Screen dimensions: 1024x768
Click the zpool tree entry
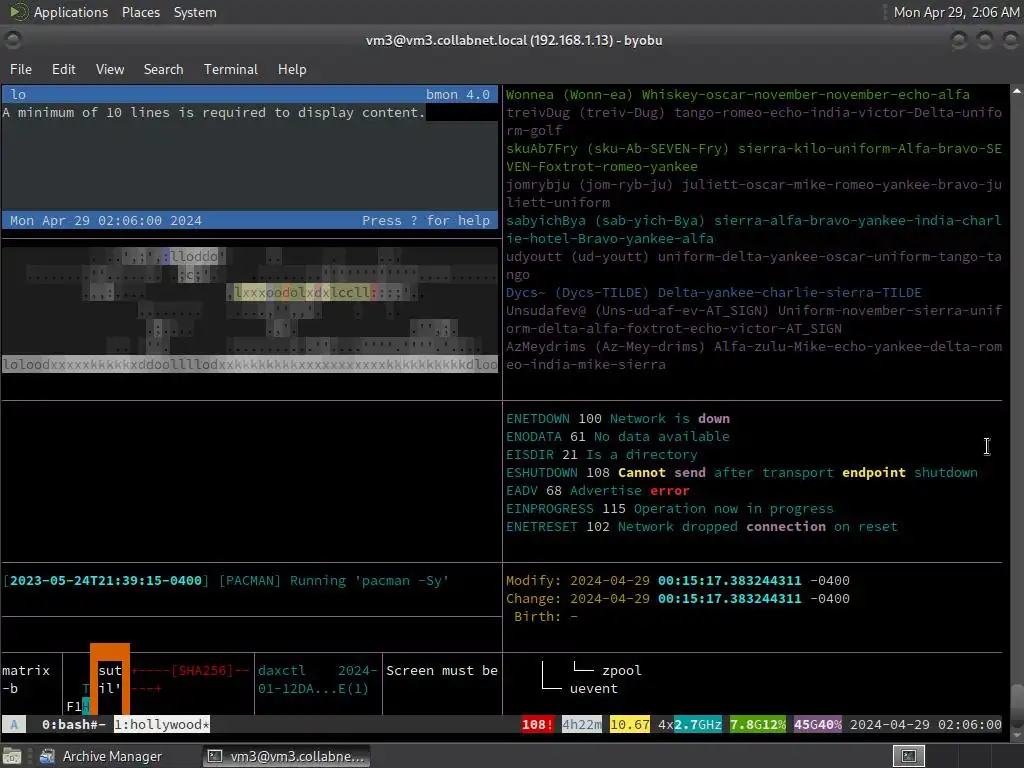coord(622,671)
